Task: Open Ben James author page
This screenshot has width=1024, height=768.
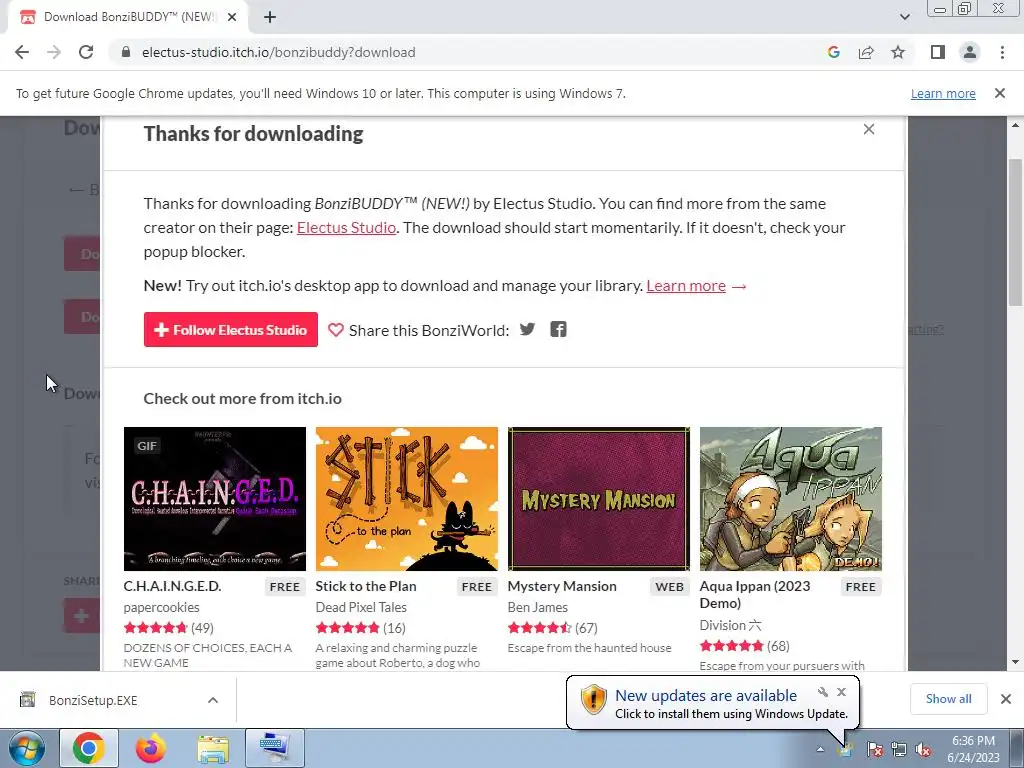Action: click(537, 607)
